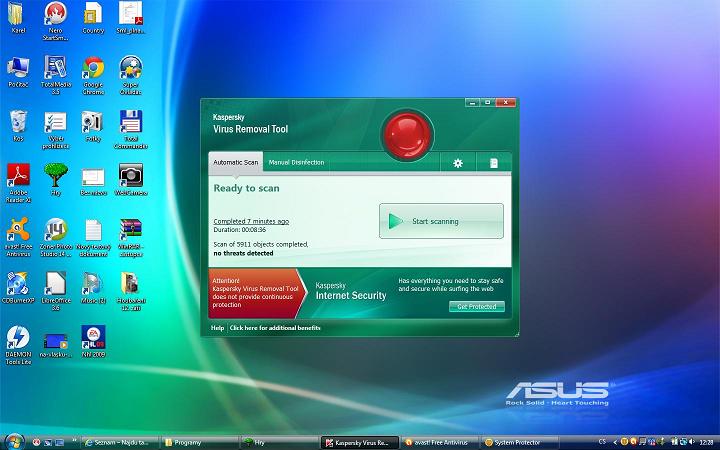Select the Počítač computer icon

point(18,72)
